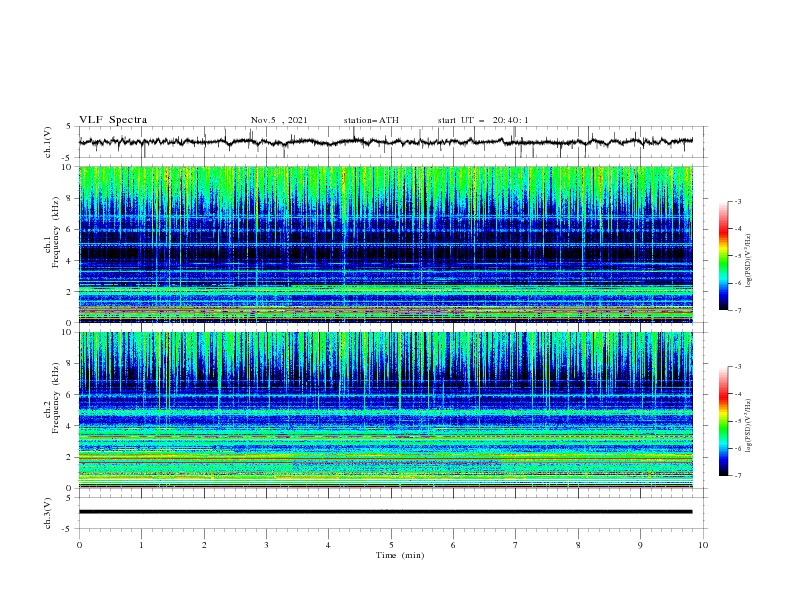
Task: Click the 'ch.3(V)' axis label
Action: pyautogui.click(x=48, y=513)
